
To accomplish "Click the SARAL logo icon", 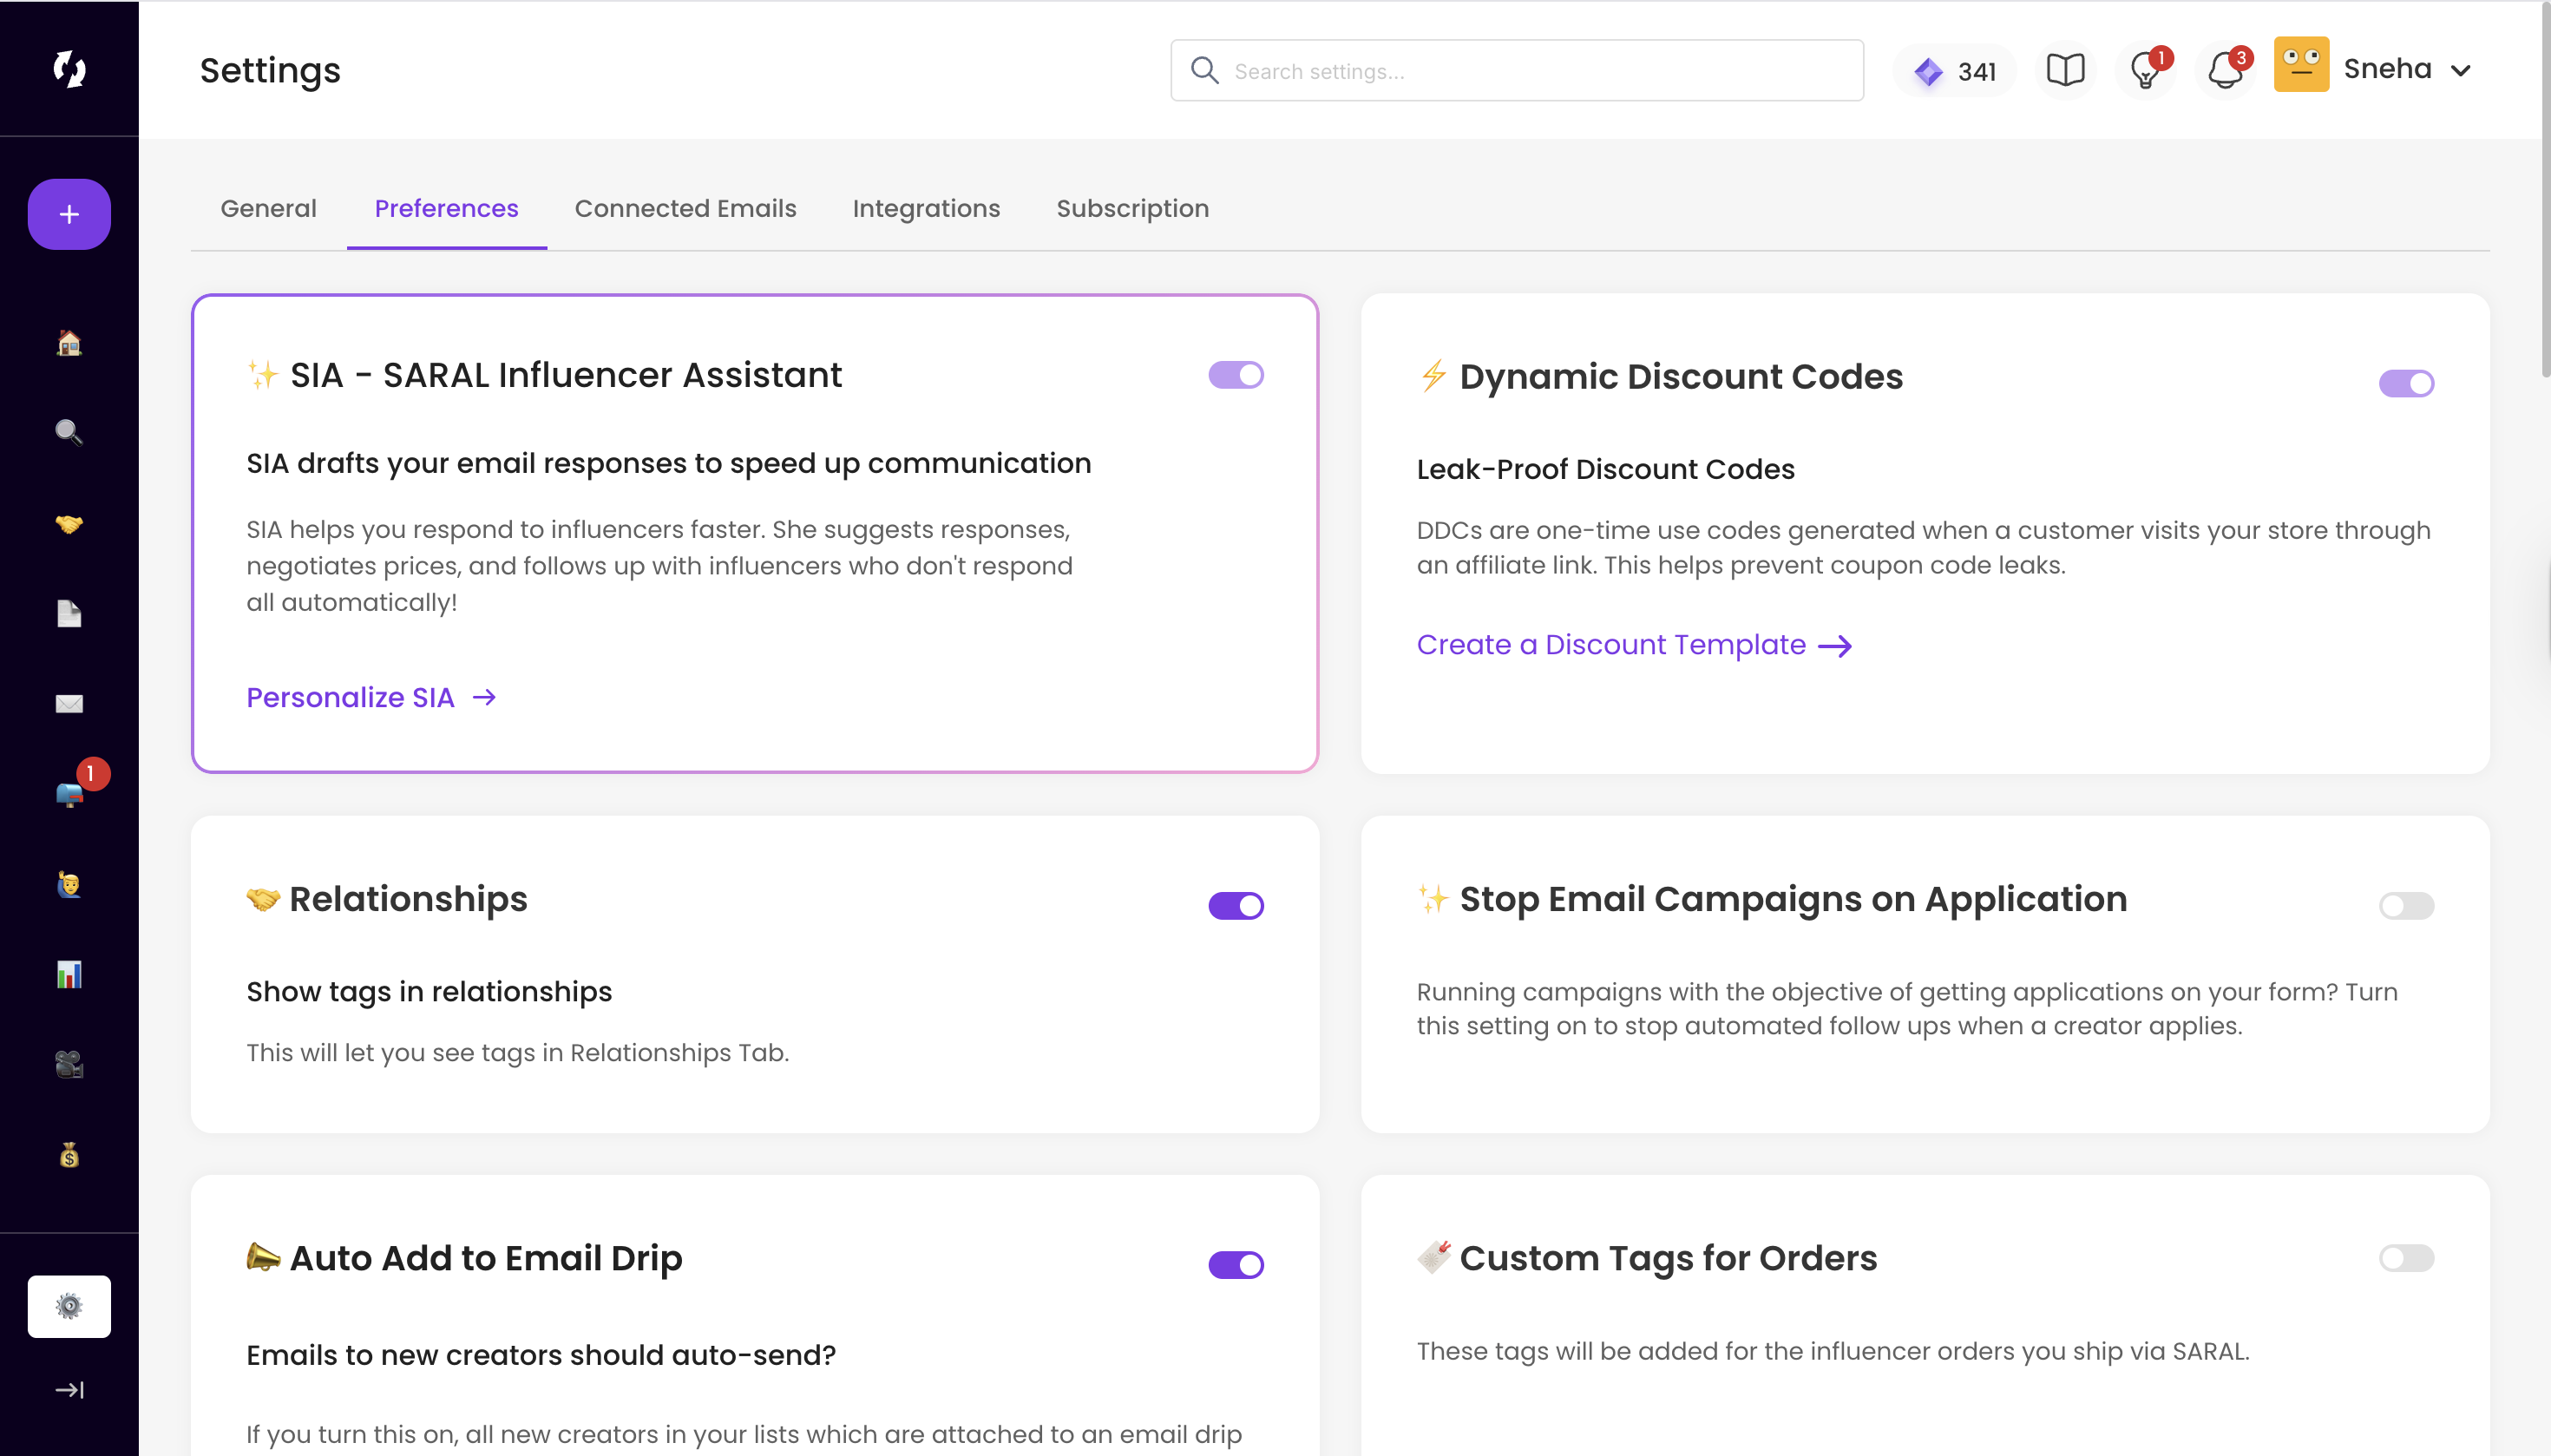I will coord(69,69).
